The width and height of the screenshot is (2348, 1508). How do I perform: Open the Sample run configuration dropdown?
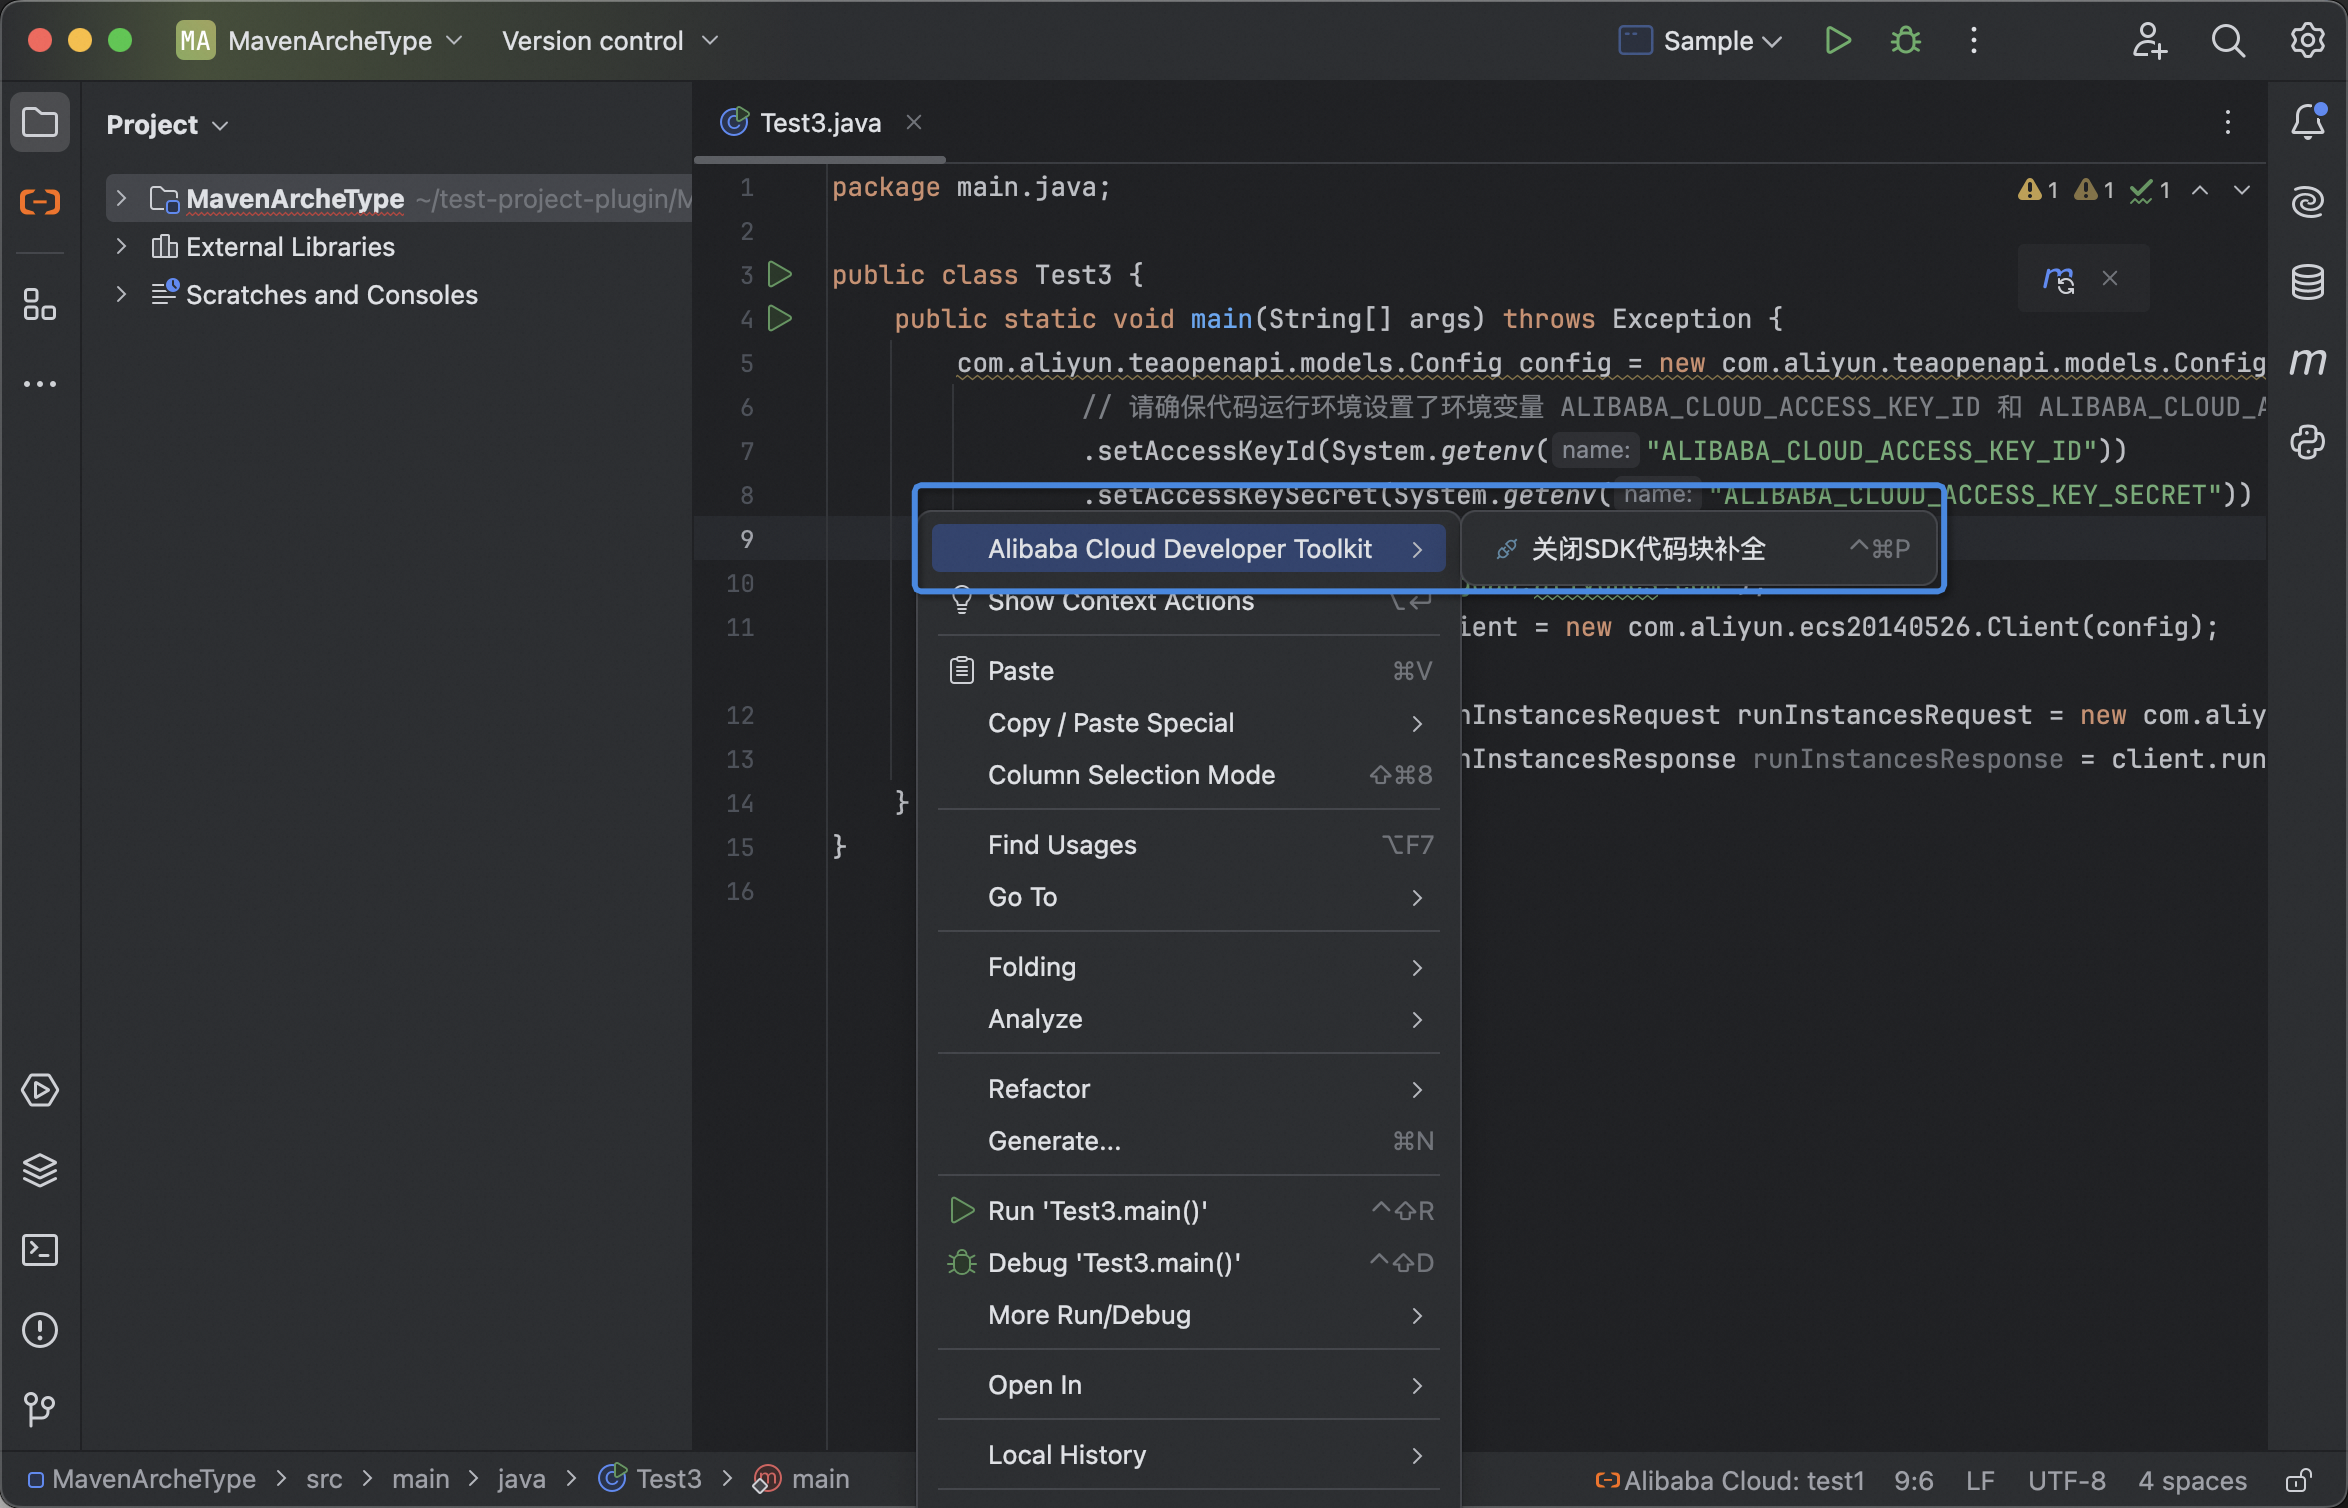[x=1700, y=41]
